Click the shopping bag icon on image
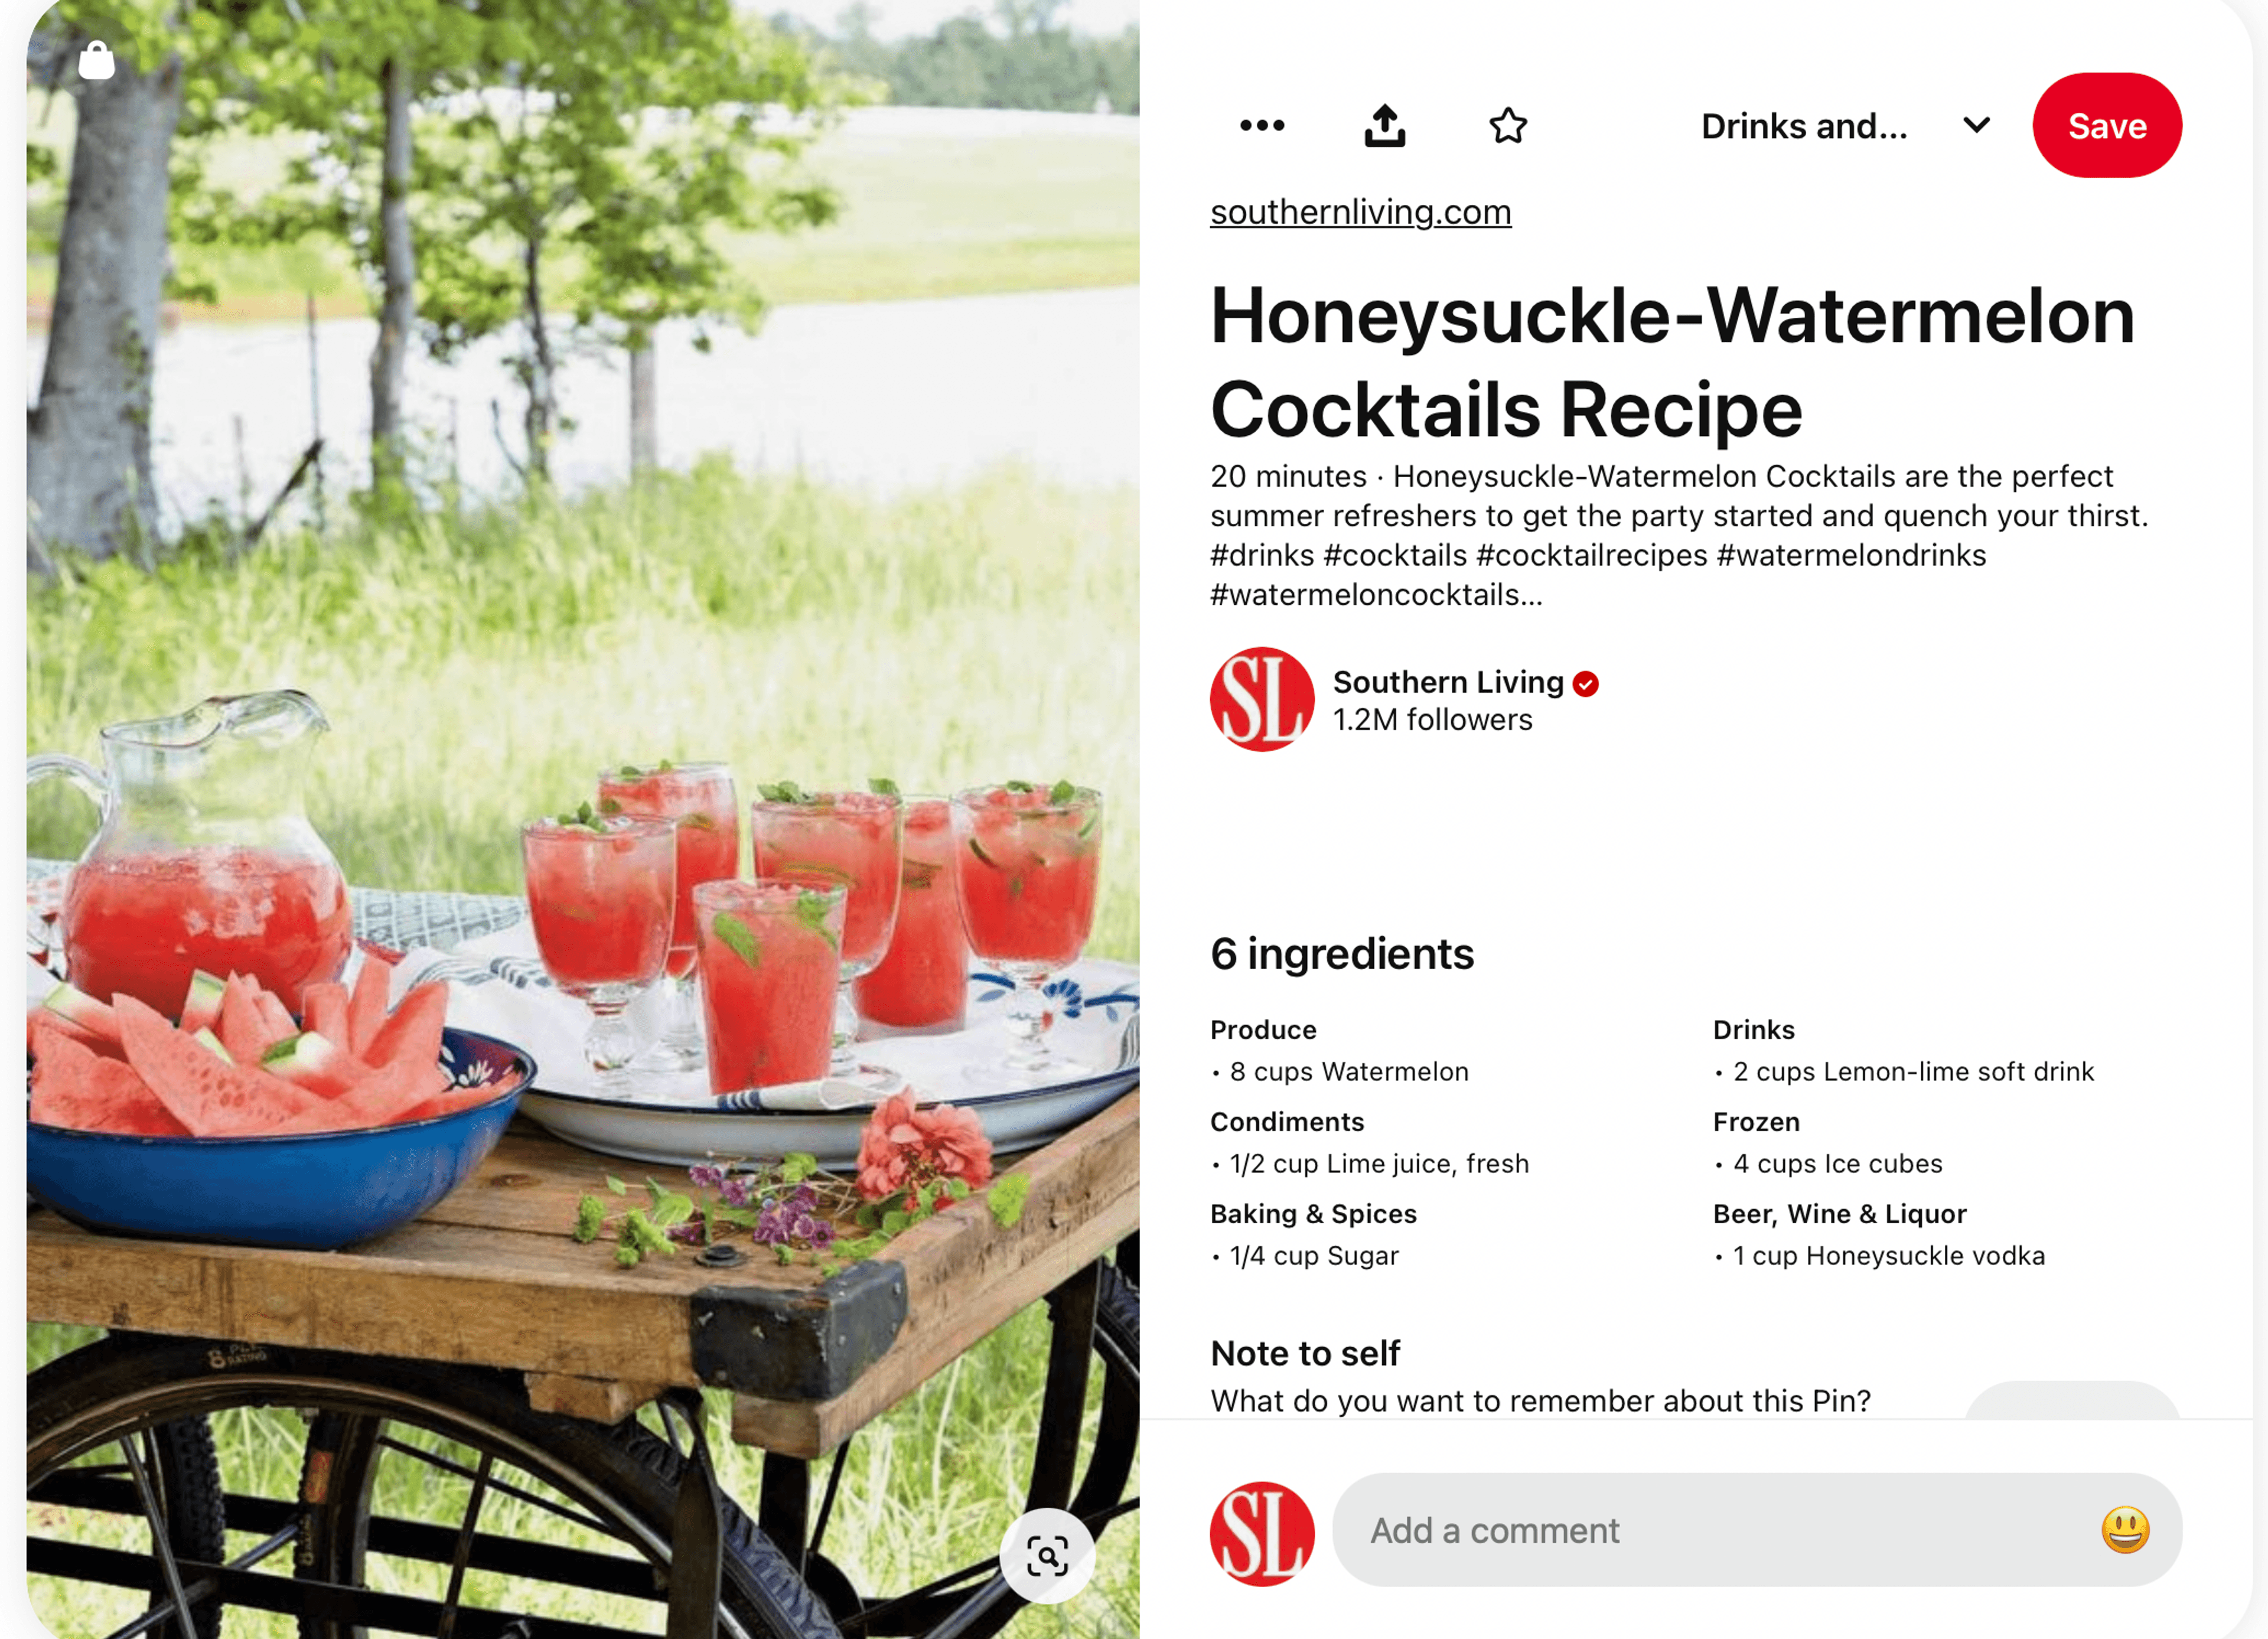This screenshot has height=1639, width=2268. click(x=97, y=60)
